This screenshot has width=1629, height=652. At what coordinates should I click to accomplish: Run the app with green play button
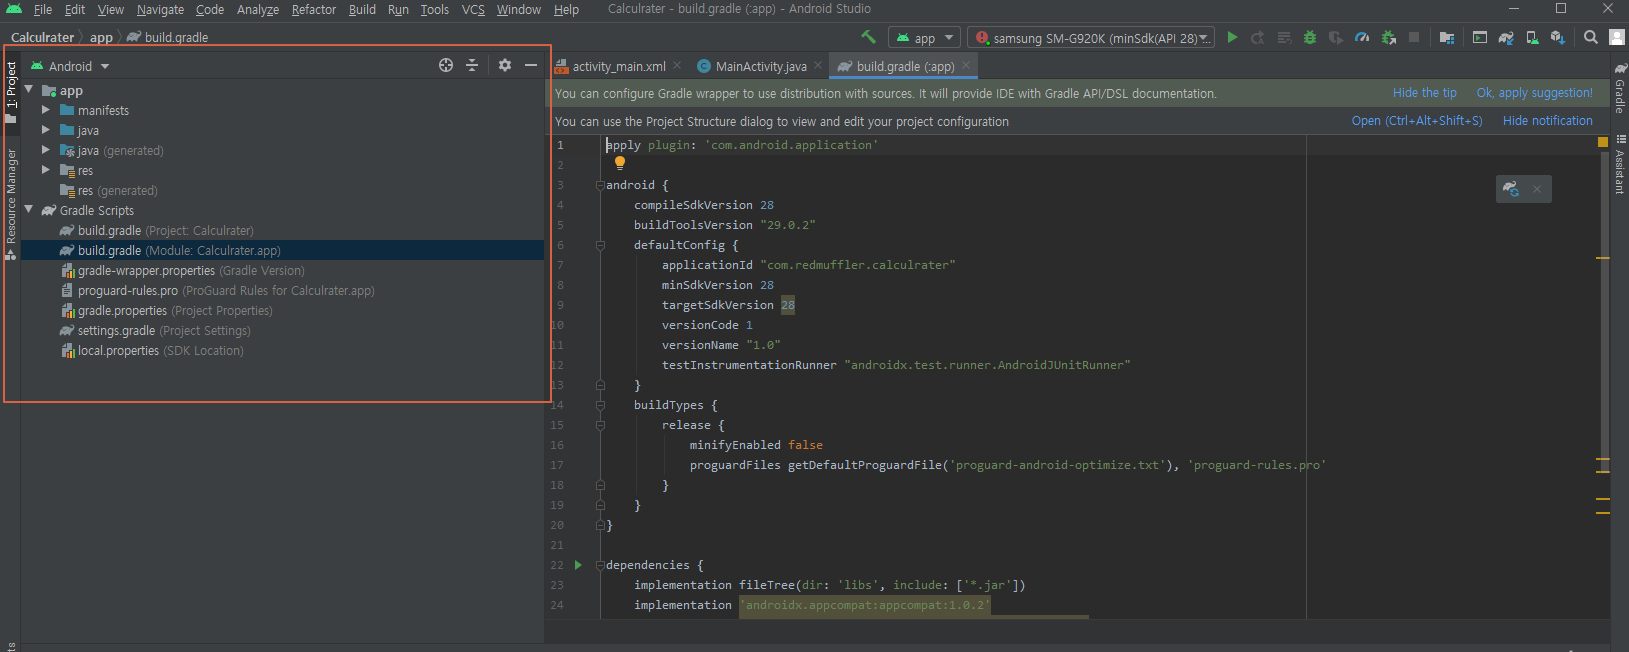tap(1232, 37)
